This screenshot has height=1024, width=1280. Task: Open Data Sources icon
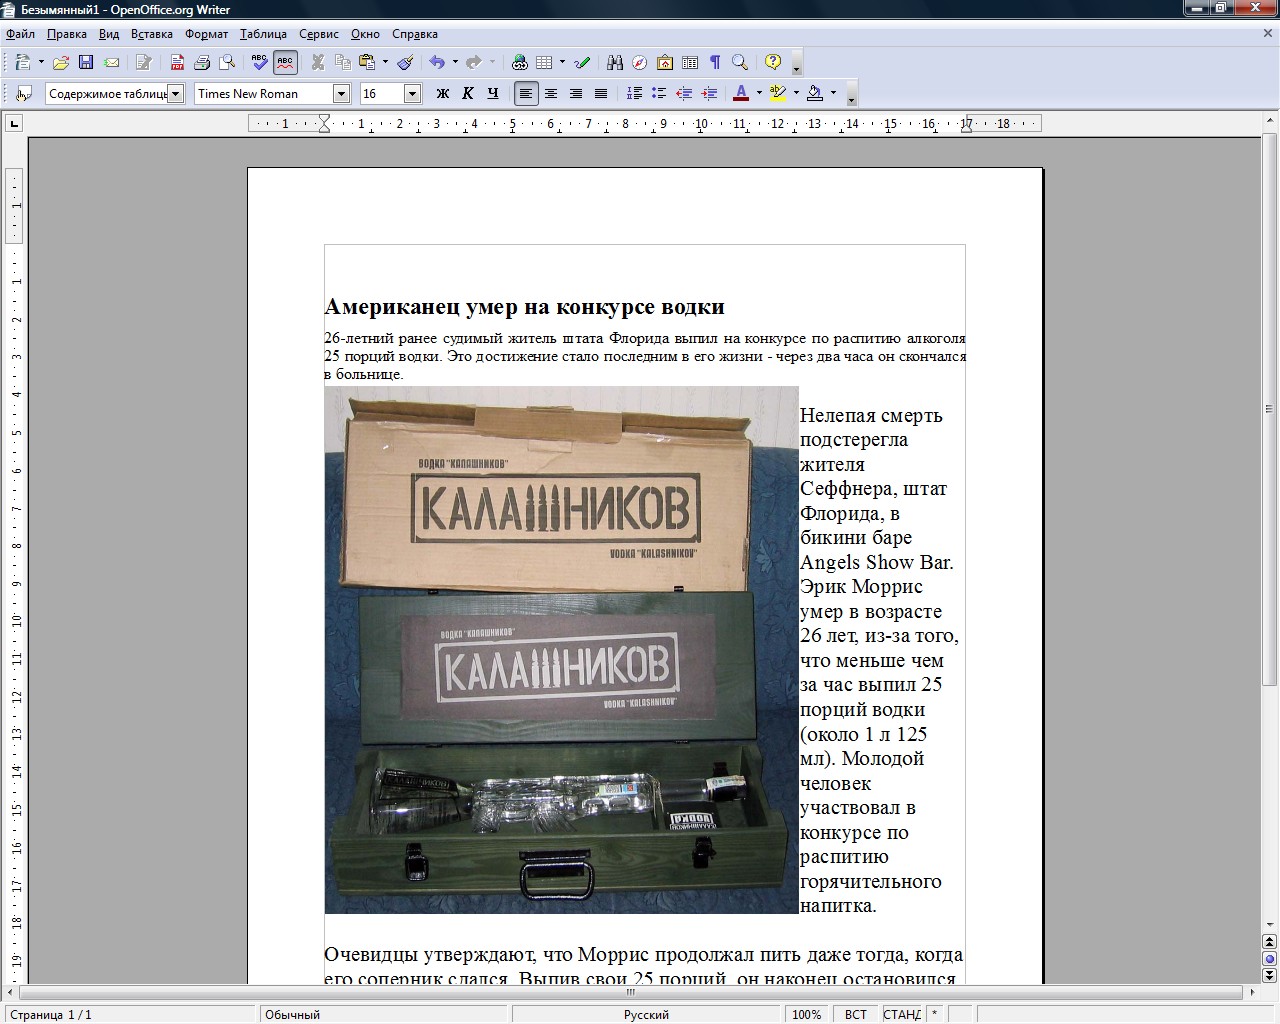(x=690, y=62)
